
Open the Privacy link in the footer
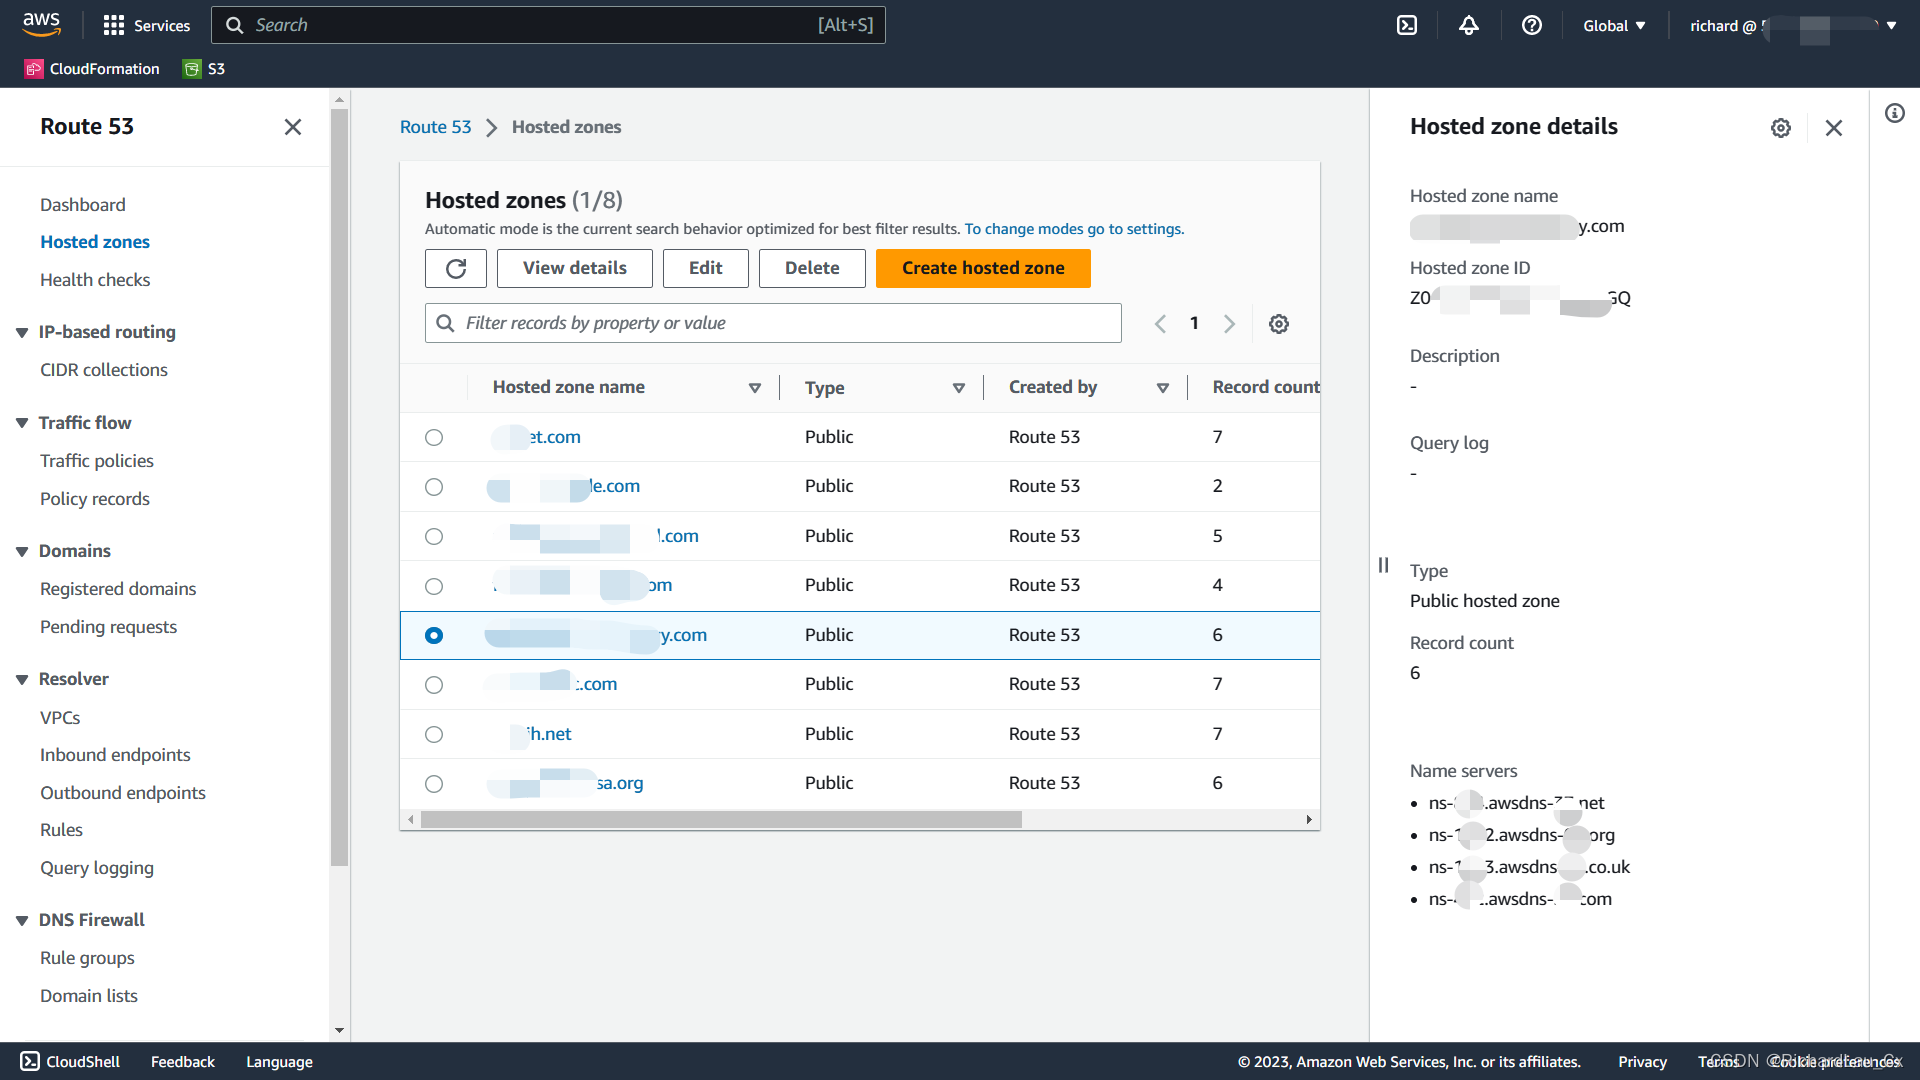(x=1642, y=1062)
